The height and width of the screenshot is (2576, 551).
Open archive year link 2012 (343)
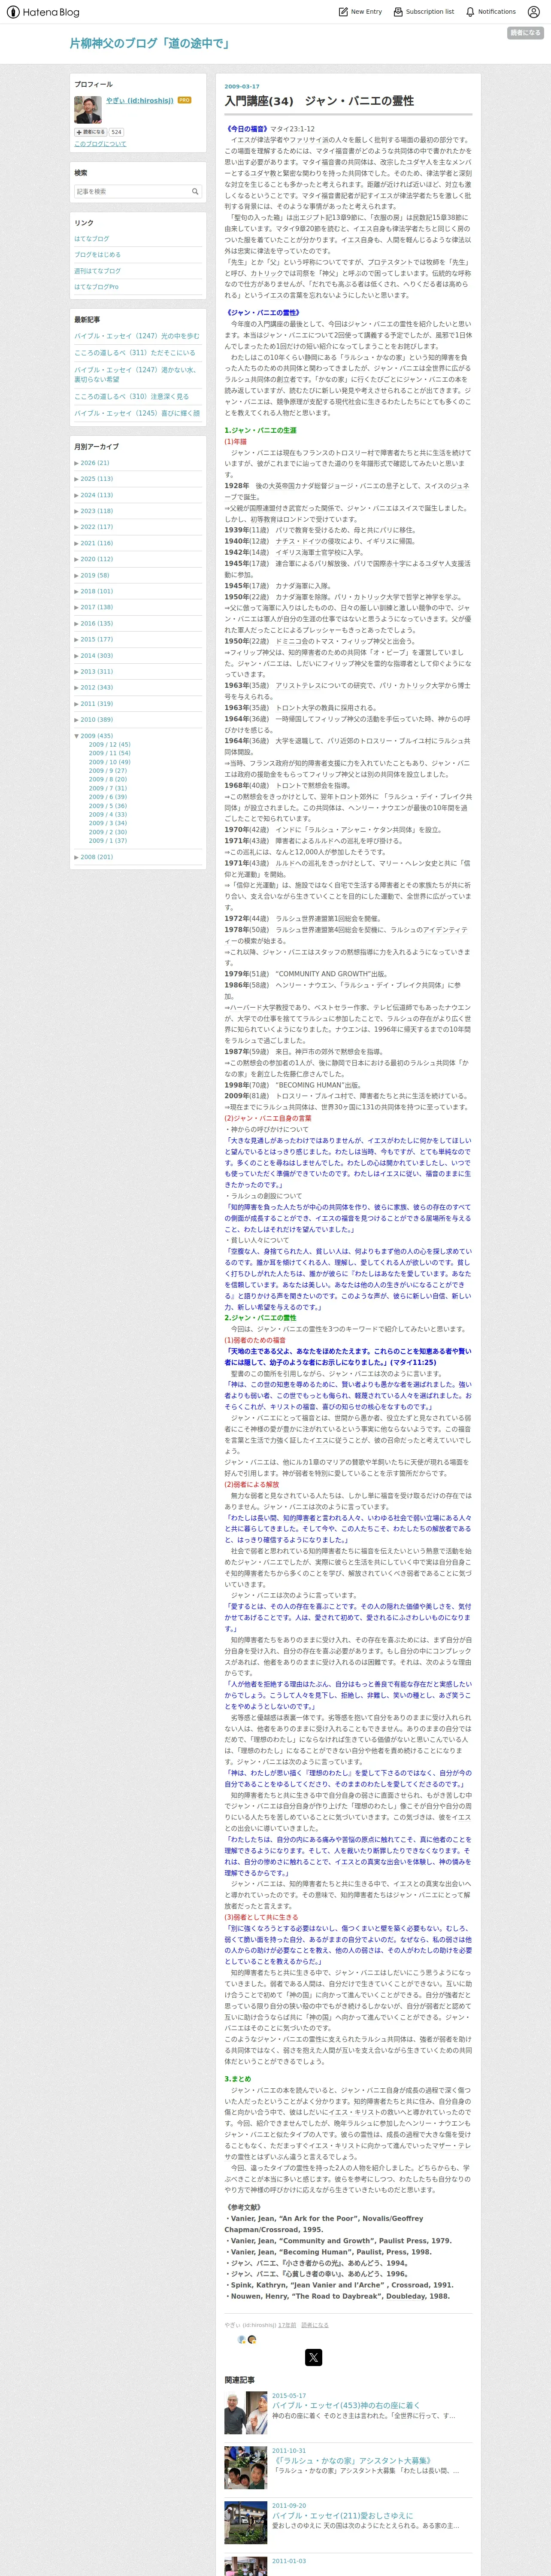(x=97, y=688)
